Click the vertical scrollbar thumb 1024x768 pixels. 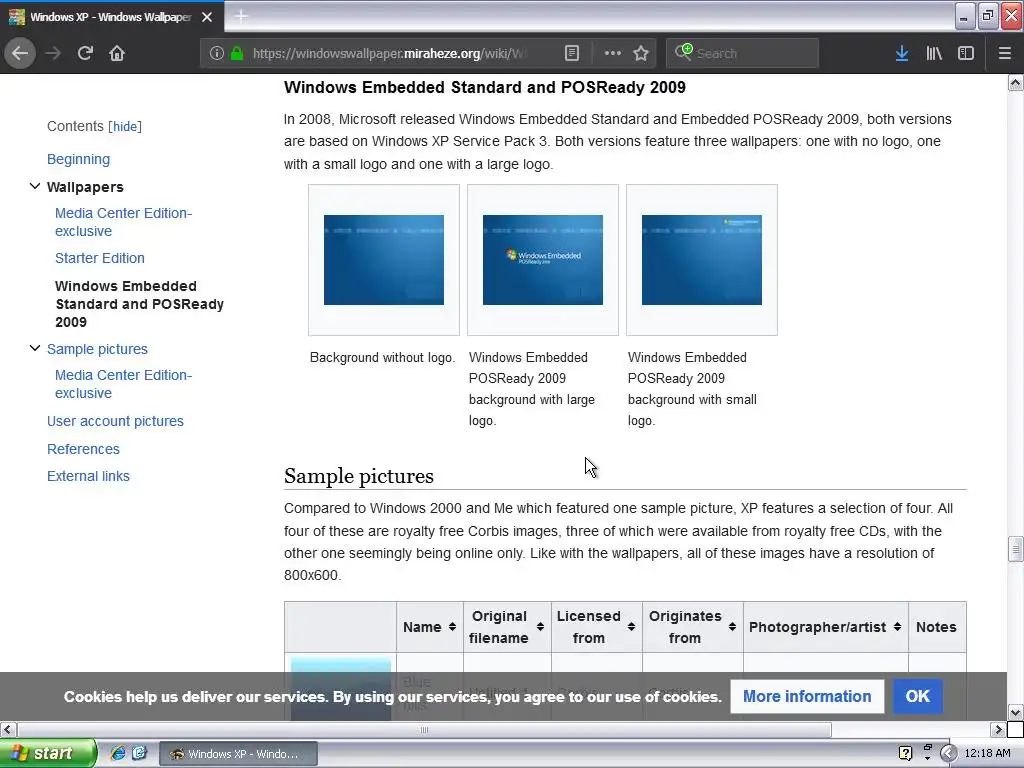(x=1016, y=549)
